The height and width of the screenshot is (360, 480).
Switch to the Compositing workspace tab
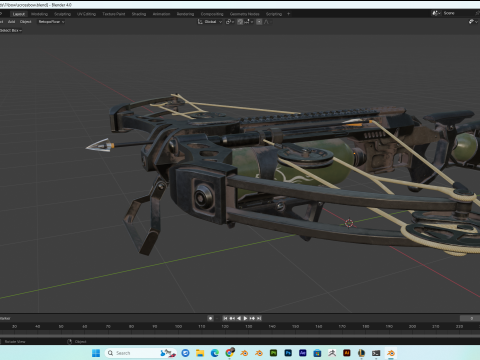point(212,14)
